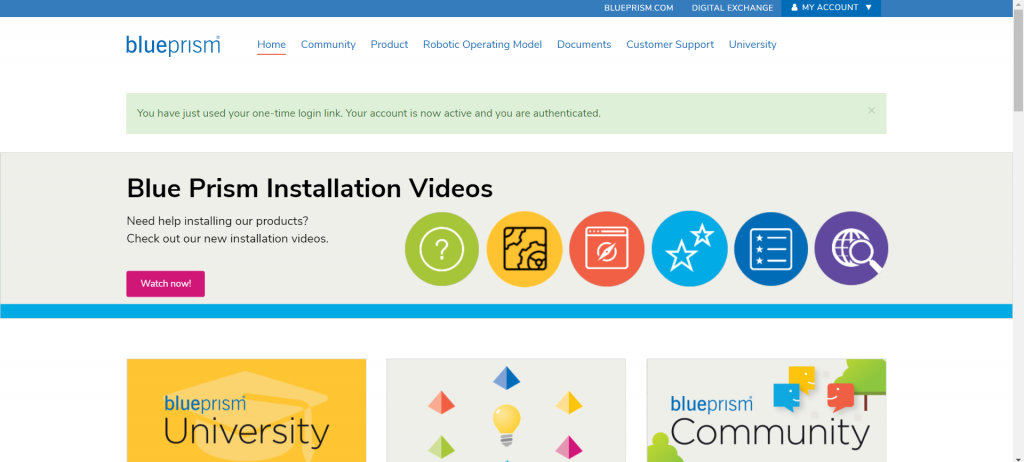Click the purple globe search circle icon
This screenshot has height=462, width=1024.
852,248
